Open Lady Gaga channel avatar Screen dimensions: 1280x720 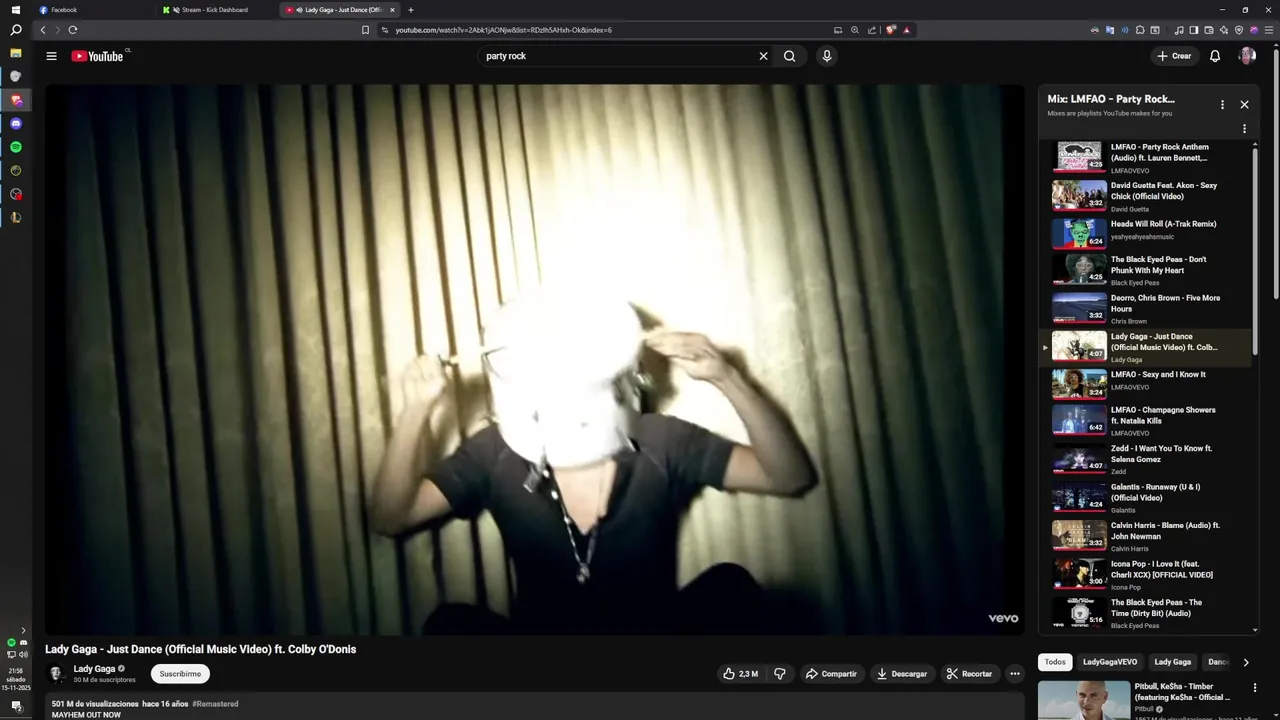coord(57,674)
